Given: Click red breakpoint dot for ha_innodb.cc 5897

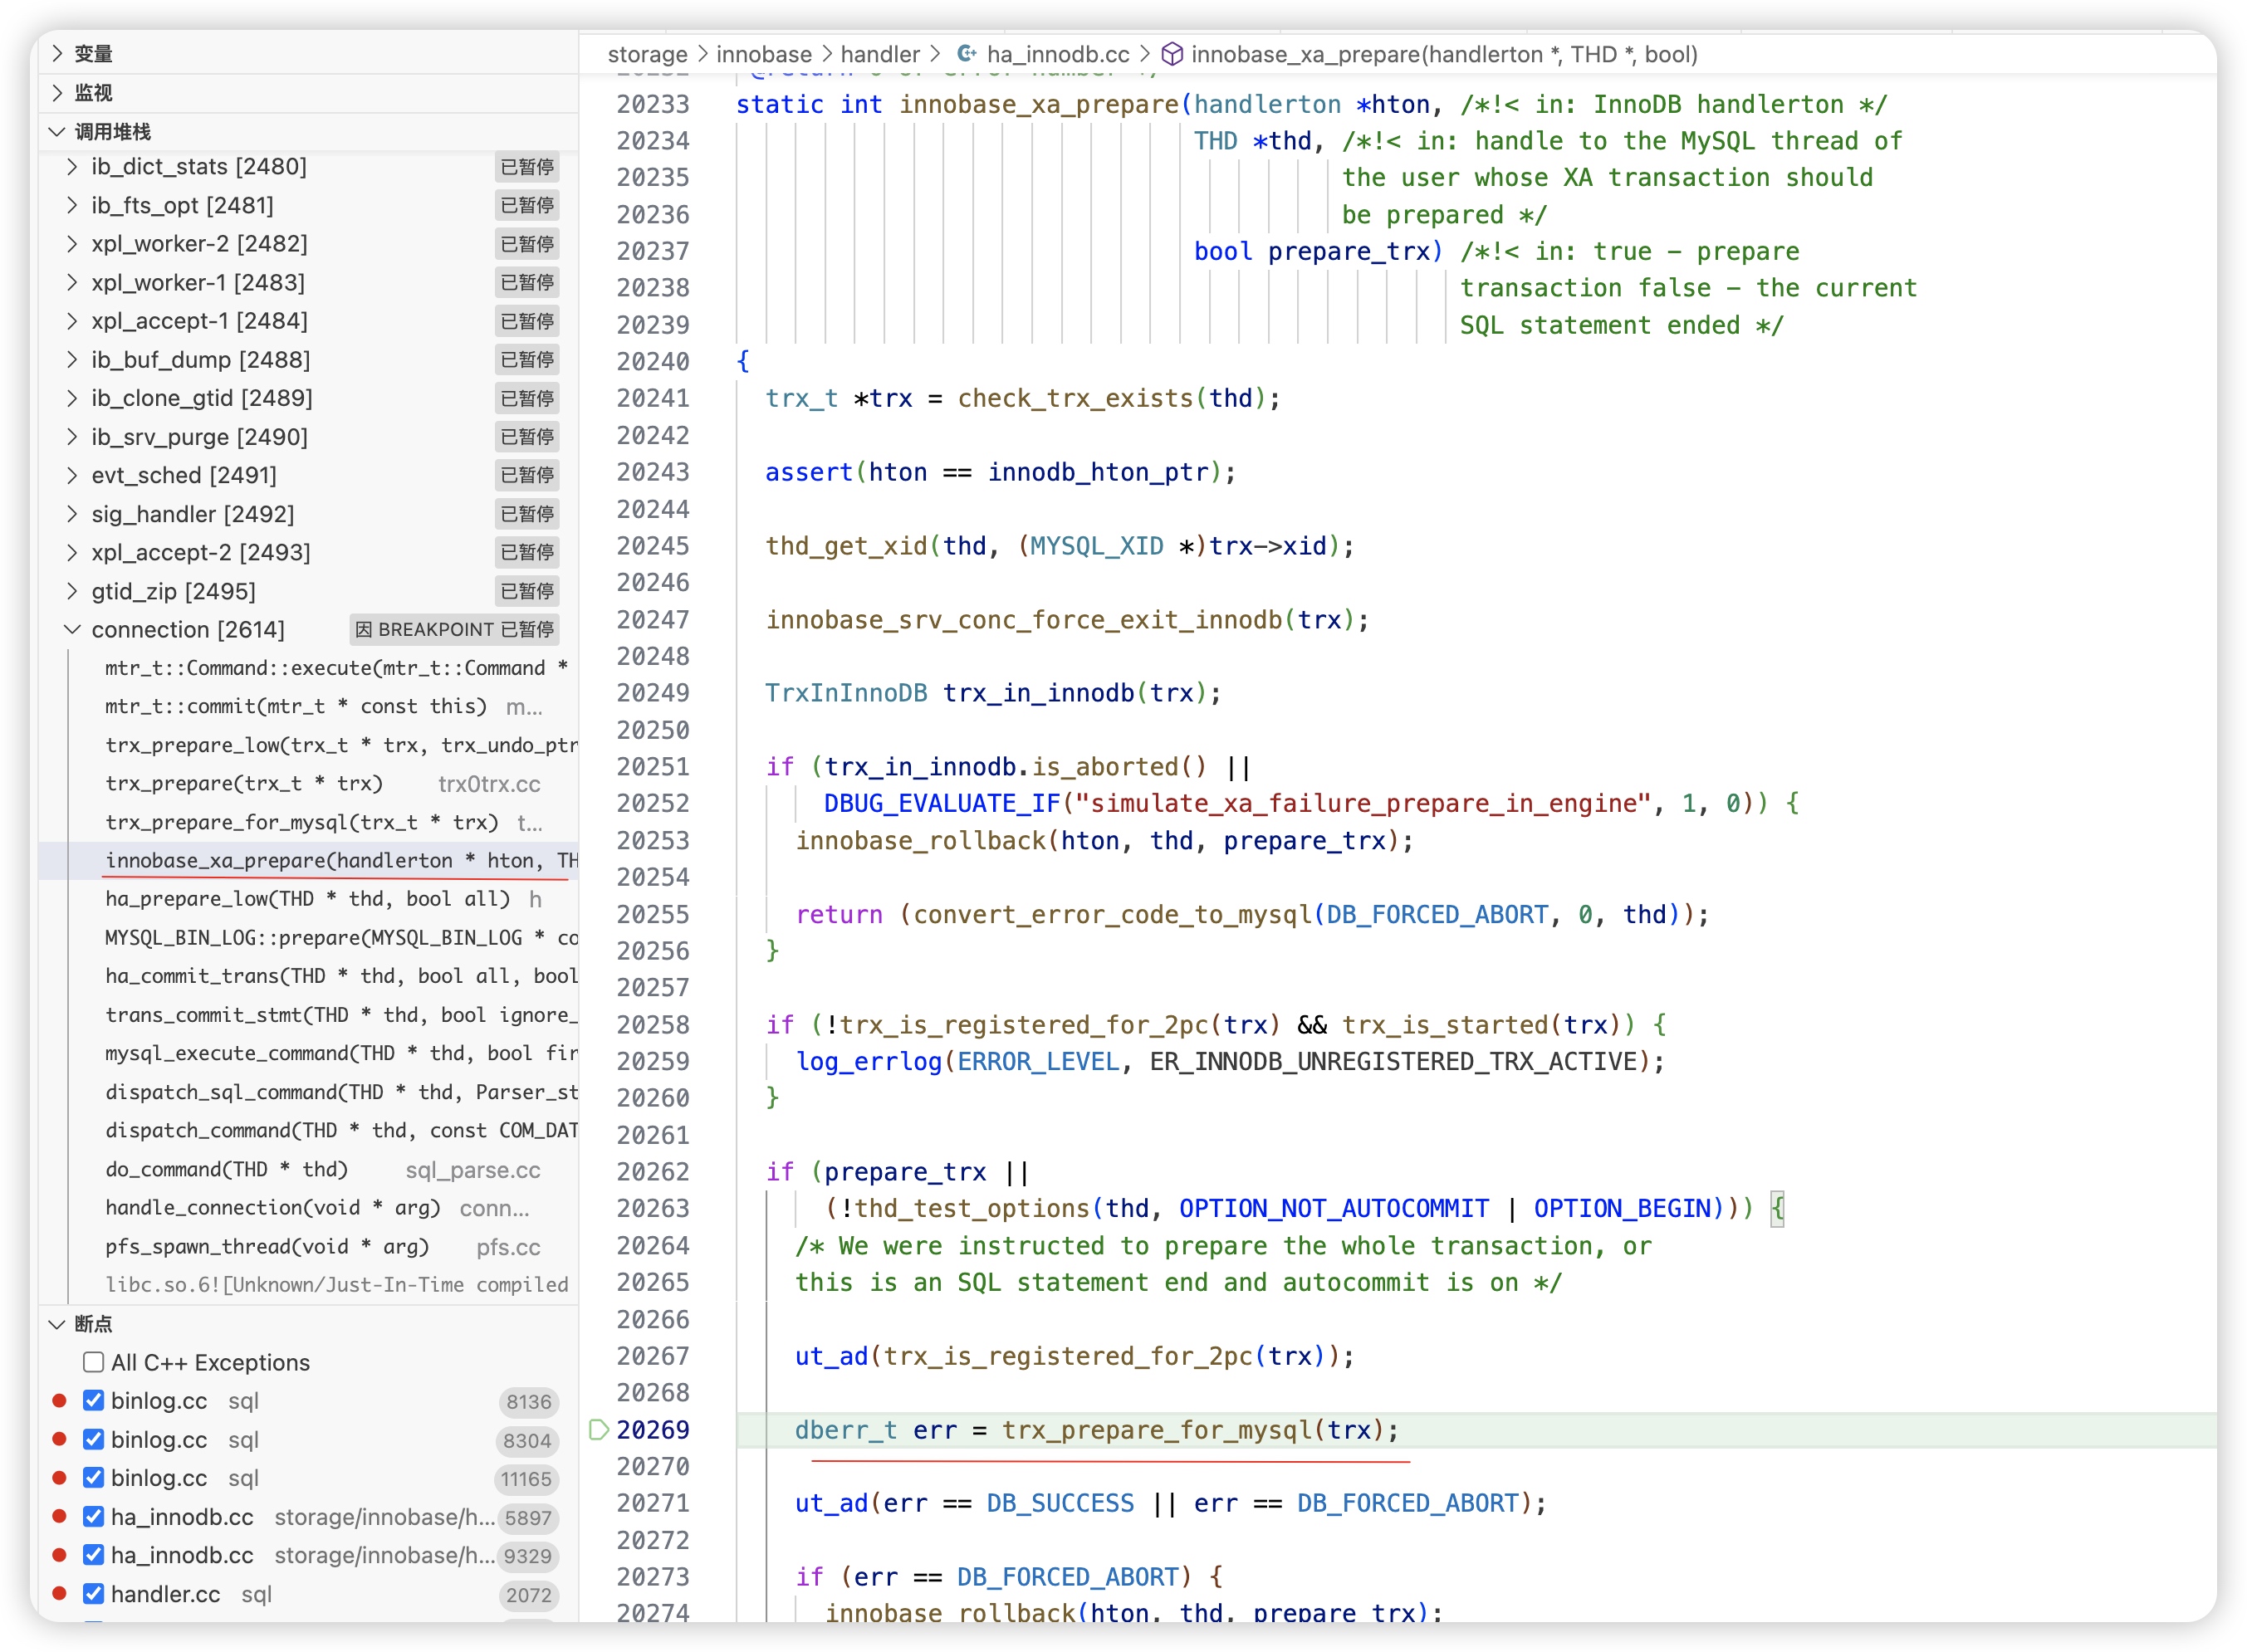Looking at the screenshot, I should point(59,1517).
